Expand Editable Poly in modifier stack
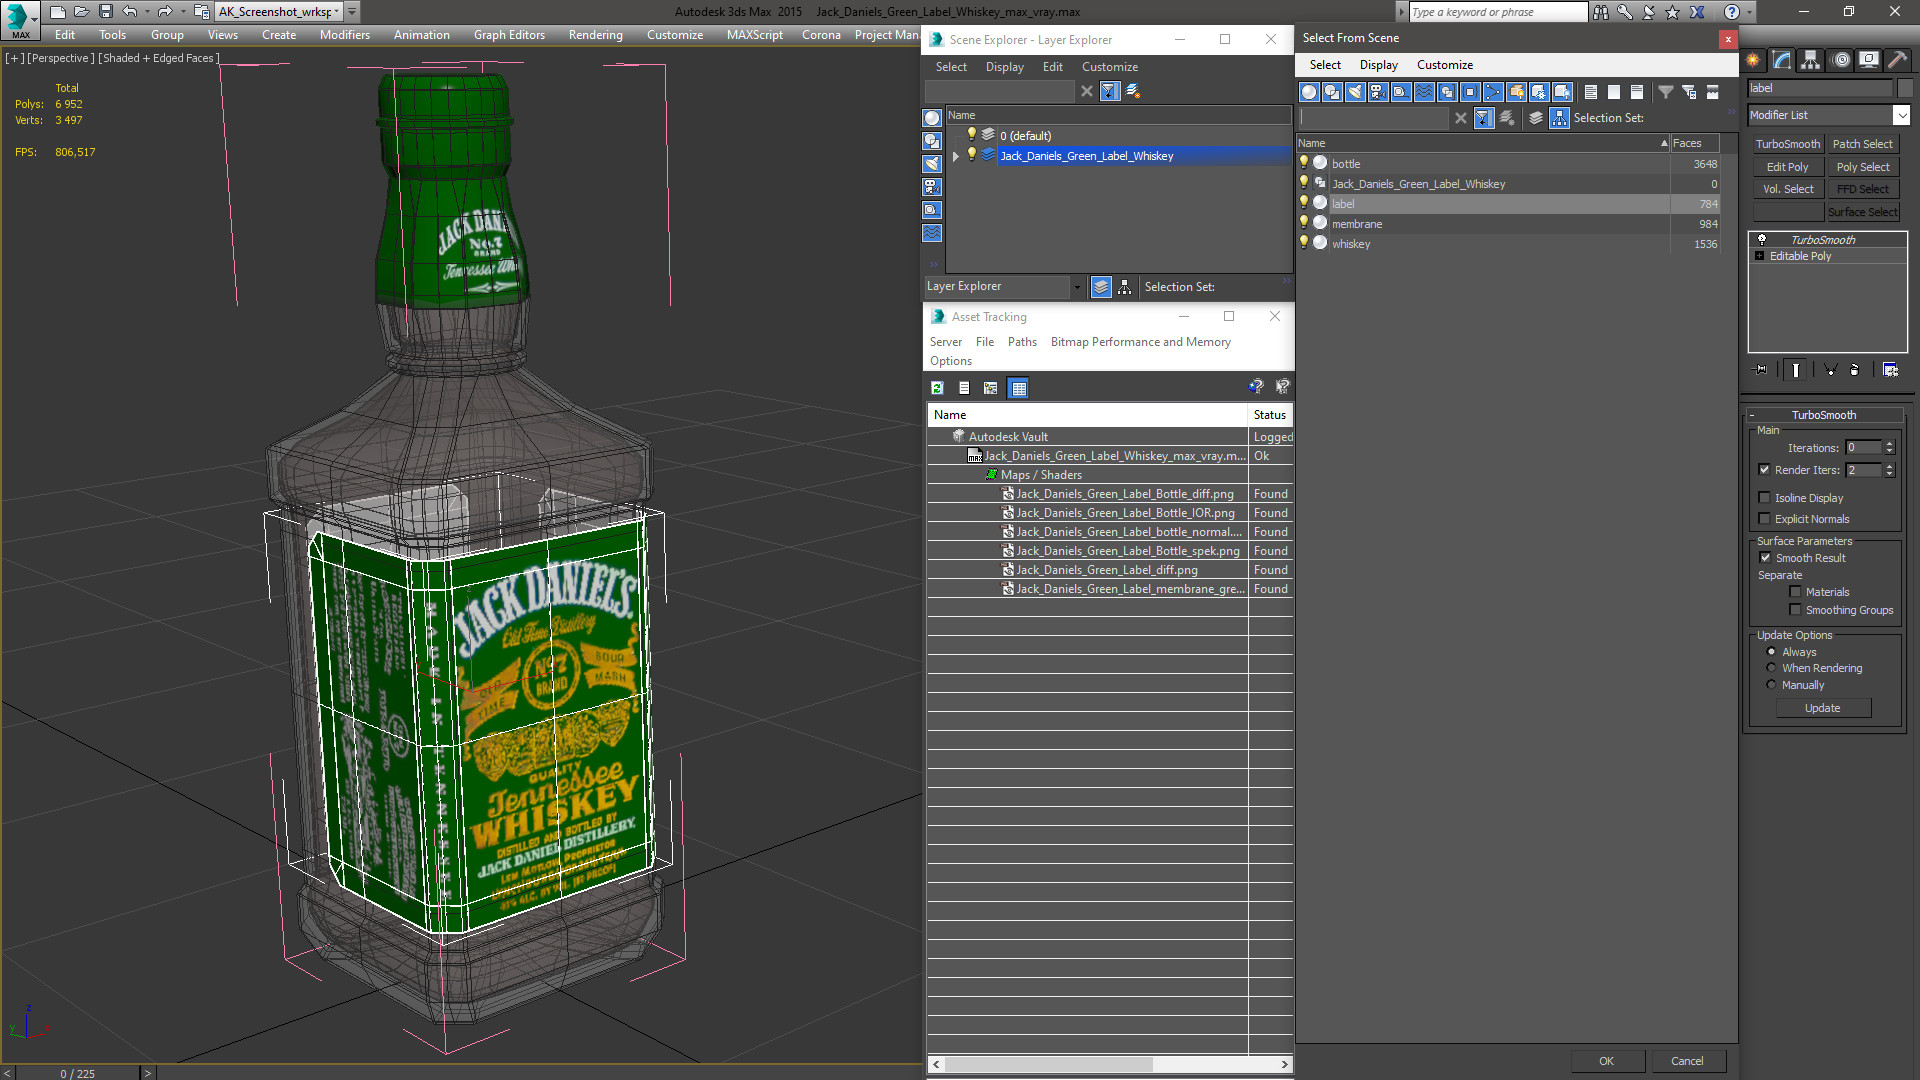 (x=1760, y=256)
